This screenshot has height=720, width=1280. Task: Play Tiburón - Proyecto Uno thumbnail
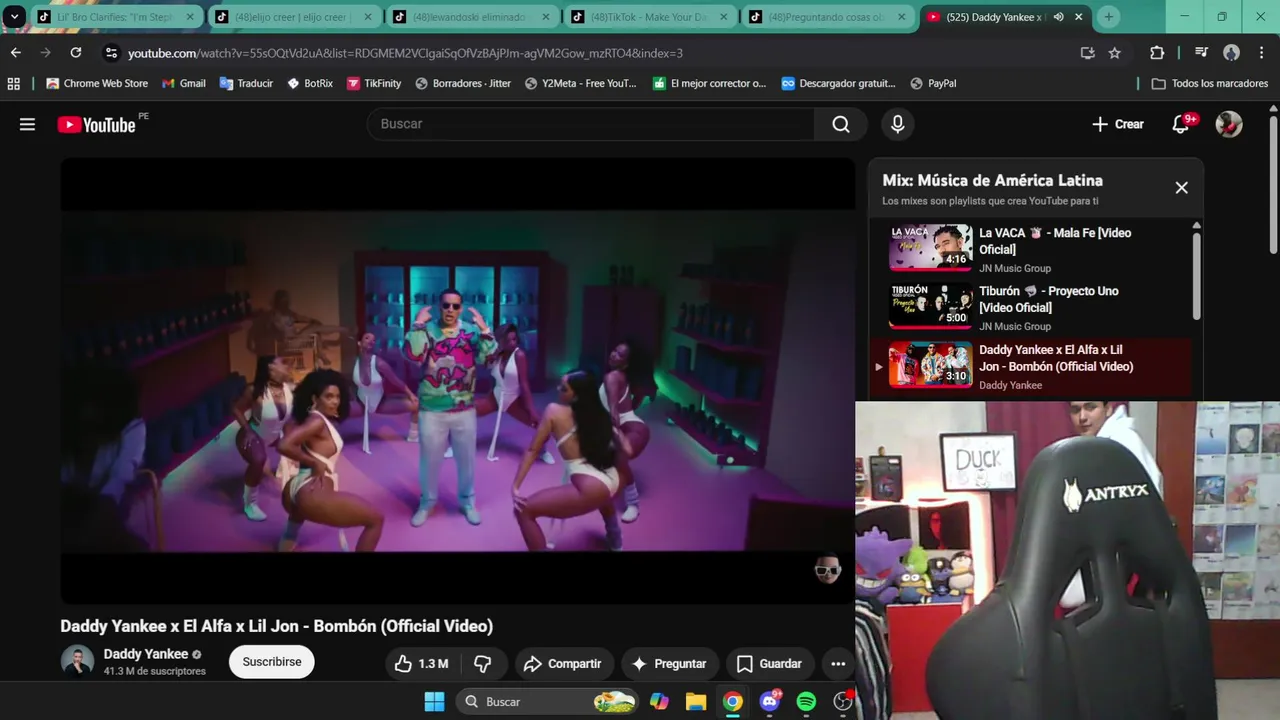tap(930, 306)
